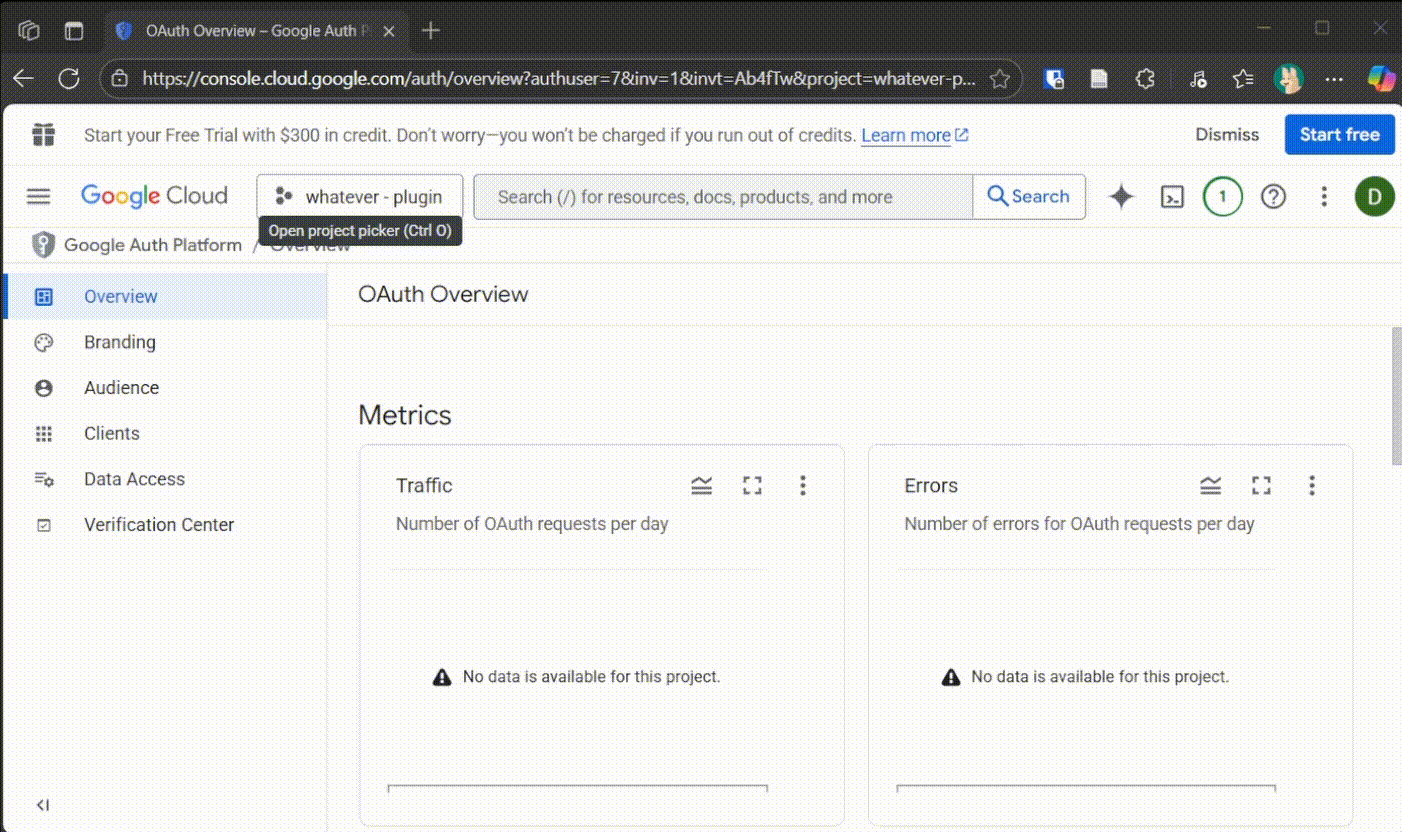1402x832 pixels.
Task: Open Audience in the sidebar
Action: point(165,388)
